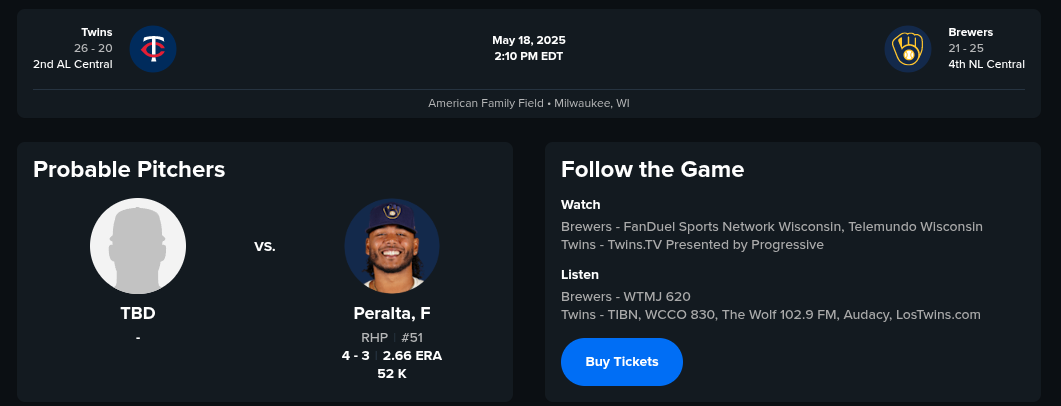The height and width of the screenshot is (406, 1061).
Task: Click the 2nd AL Central standing text
Action: (72, 64)
